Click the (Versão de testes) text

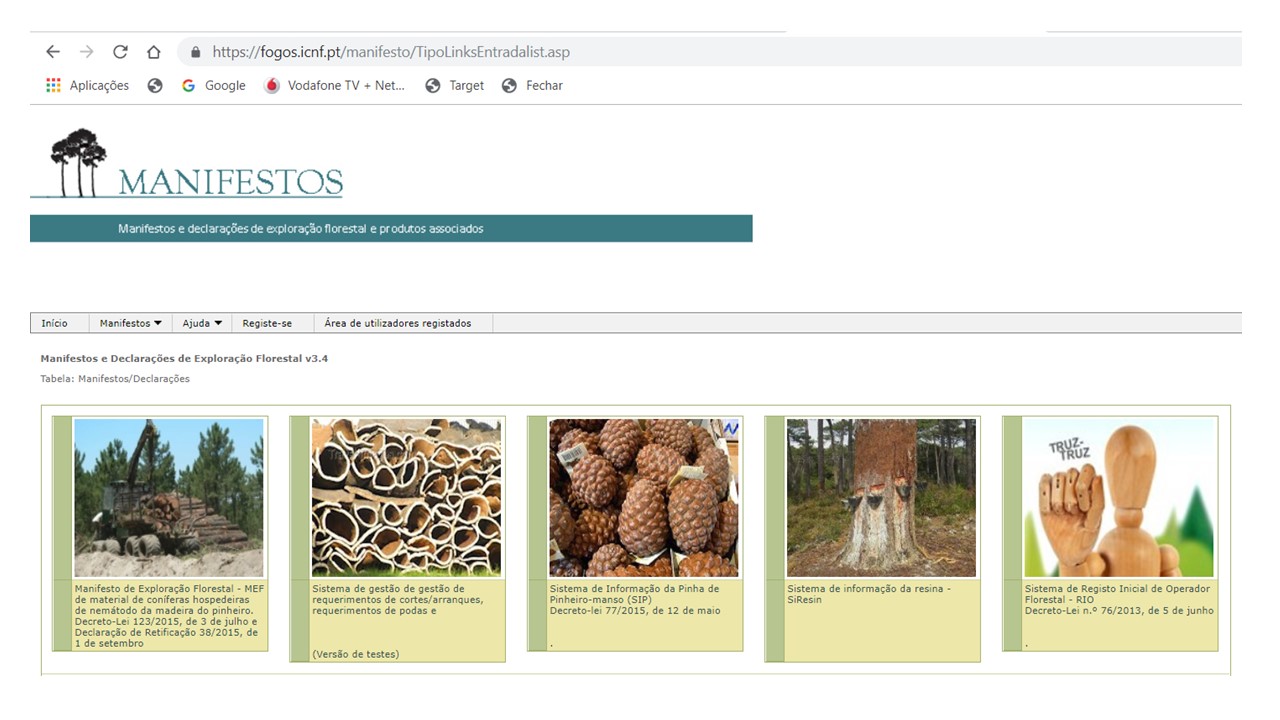[x=355, y=655]
